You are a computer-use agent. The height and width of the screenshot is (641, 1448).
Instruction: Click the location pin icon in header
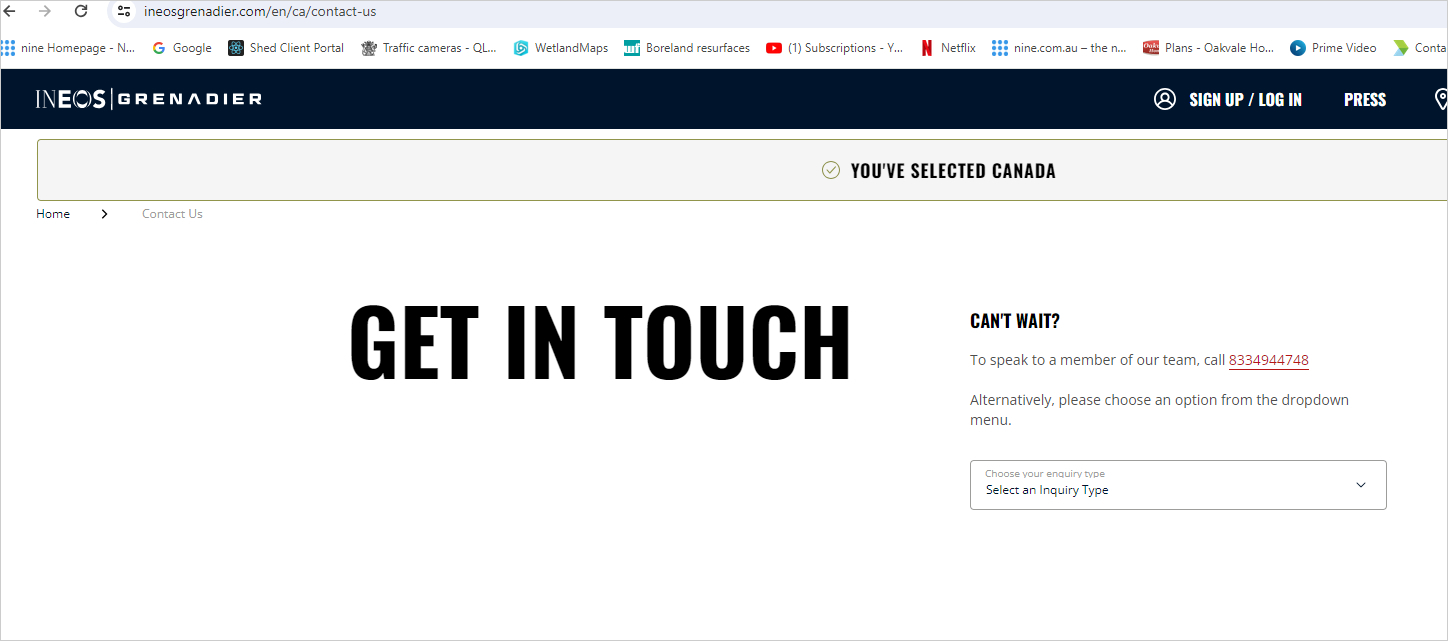pyautogui.click(x=1441, y=99)
